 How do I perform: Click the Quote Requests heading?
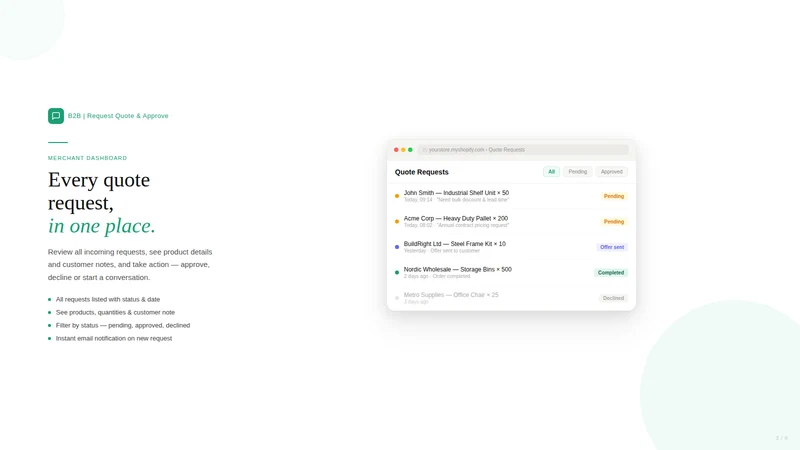click(421, 172)
